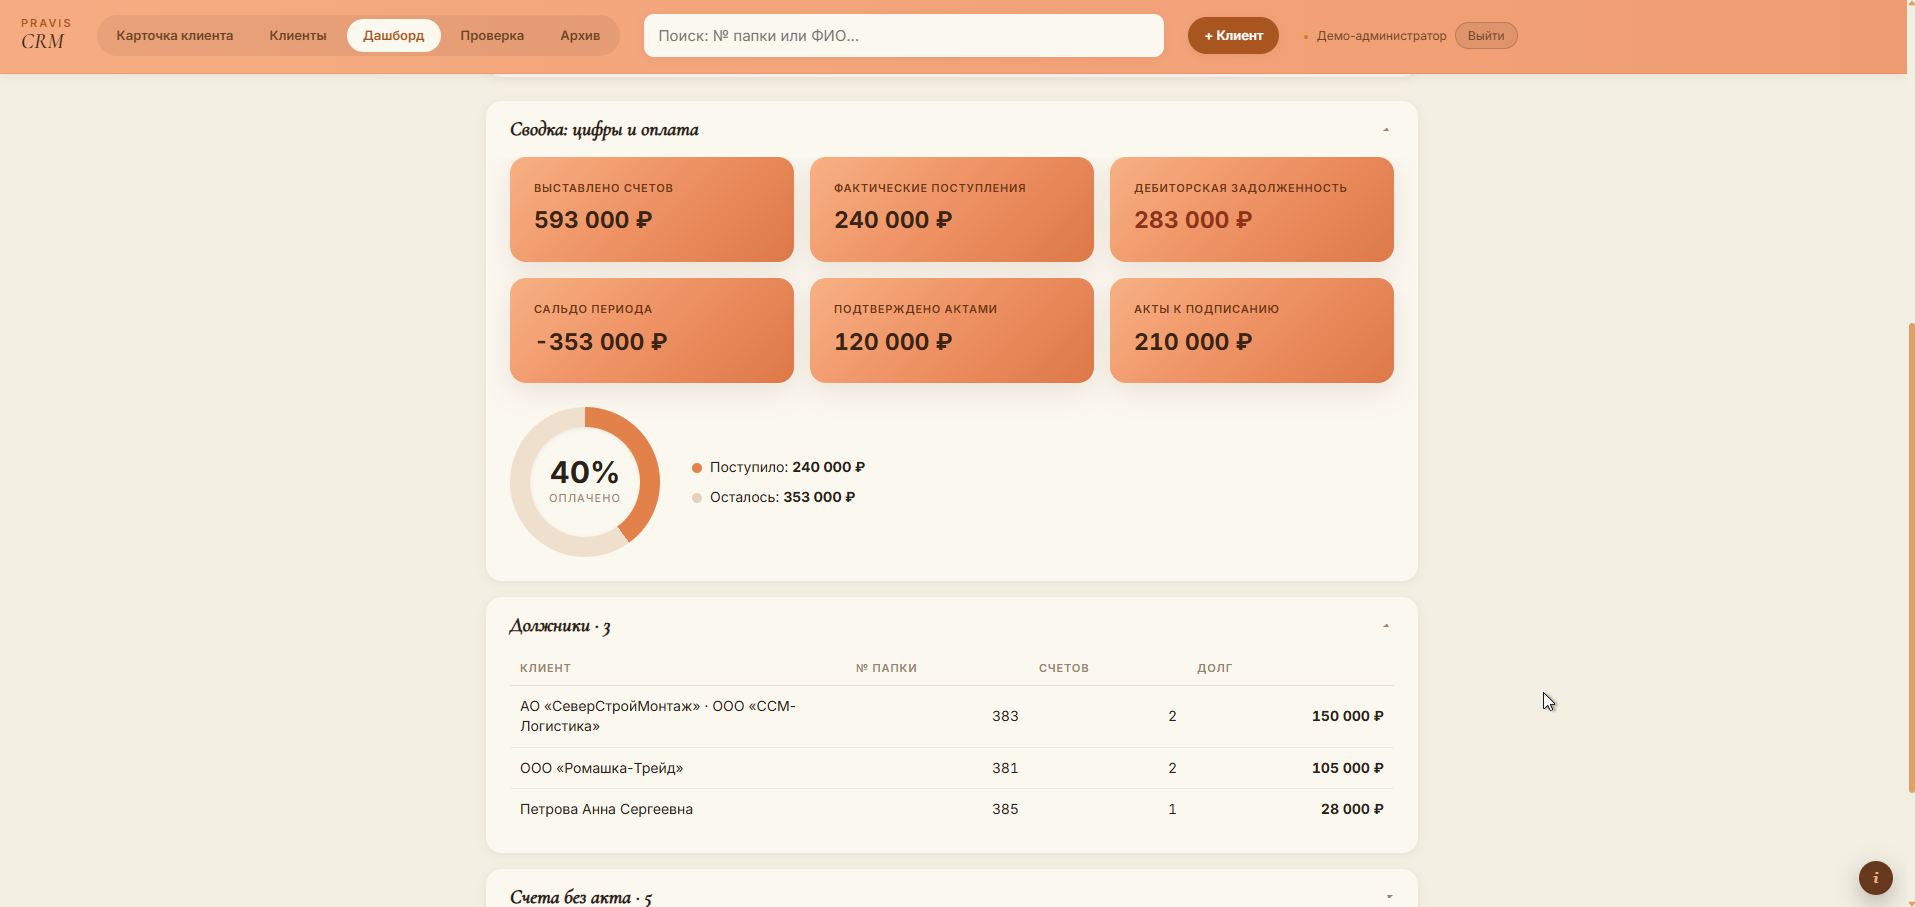Open the Дебиторская задолженность card
This screenshot has width=1915, height=907.
pyautogui.click(x=1252, y=209)
